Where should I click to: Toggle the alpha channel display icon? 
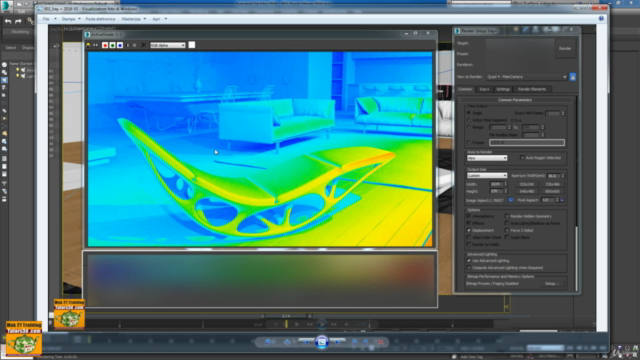pos(127,45)
